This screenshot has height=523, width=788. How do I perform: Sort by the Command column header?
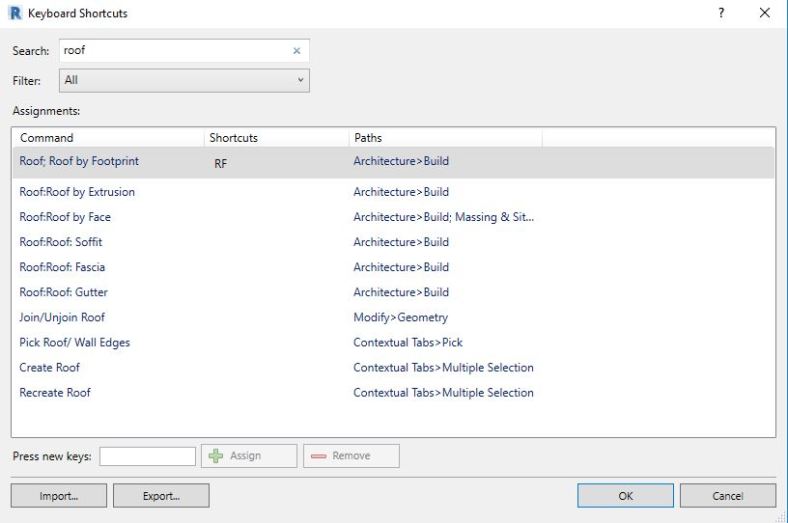[x=108, y=138]
